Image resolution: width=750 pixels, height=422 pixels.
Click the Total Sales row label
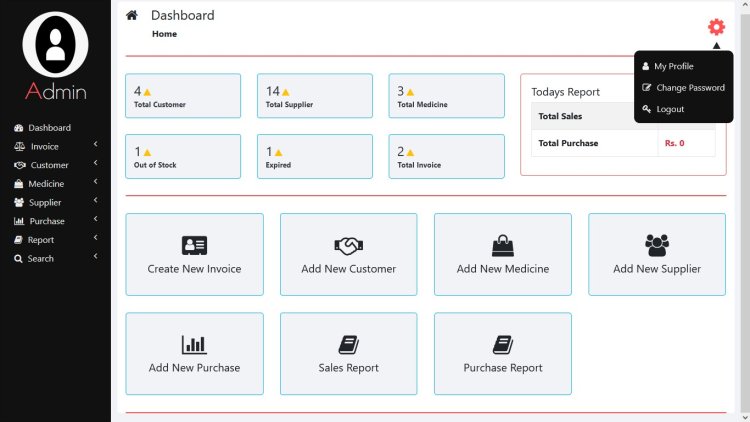(560, 116)
